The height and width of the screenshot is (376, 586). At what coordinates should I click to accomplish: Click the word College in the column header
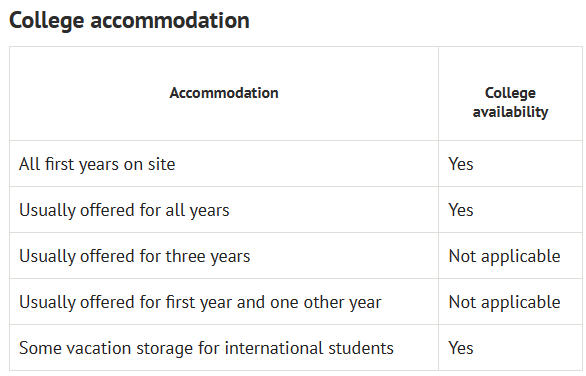pos(510,93)
